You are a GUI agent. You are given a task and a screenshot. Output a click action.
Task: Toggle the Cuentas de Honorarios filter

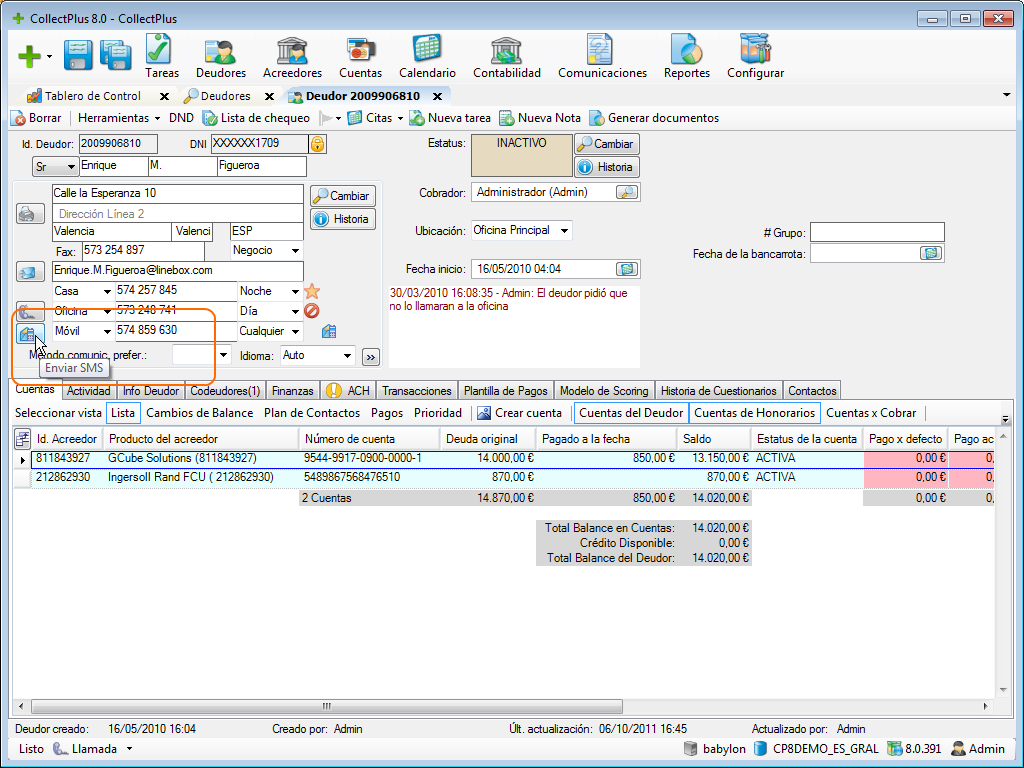click(754, 413)
